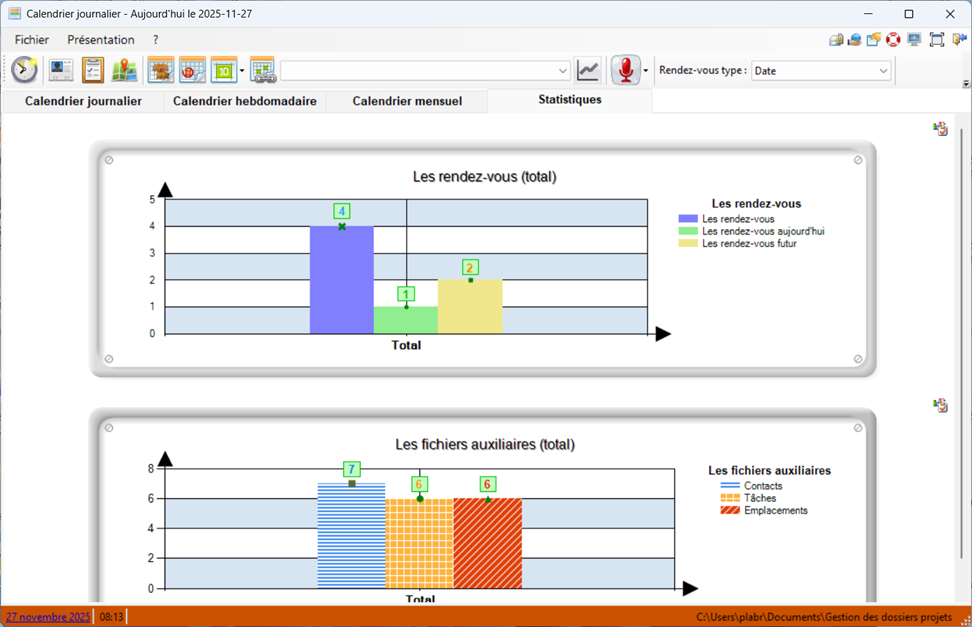
Task: Click the blue Les rendez-vous bar
Action: tap(341, 280)
